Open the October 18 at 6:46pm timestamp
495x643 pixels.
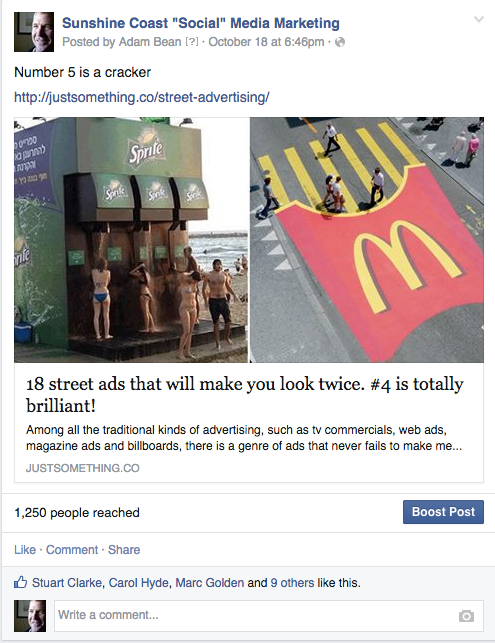(x=266, y=42)
